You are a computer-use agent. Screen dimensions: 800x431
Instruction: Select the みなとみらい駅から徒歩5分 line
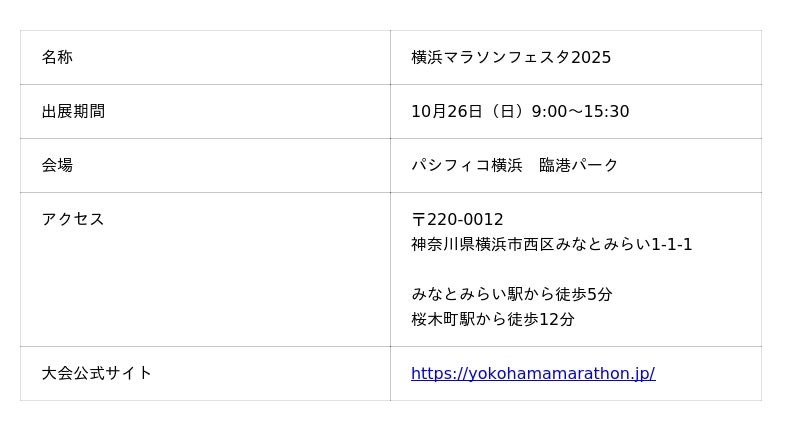point(511,295)
